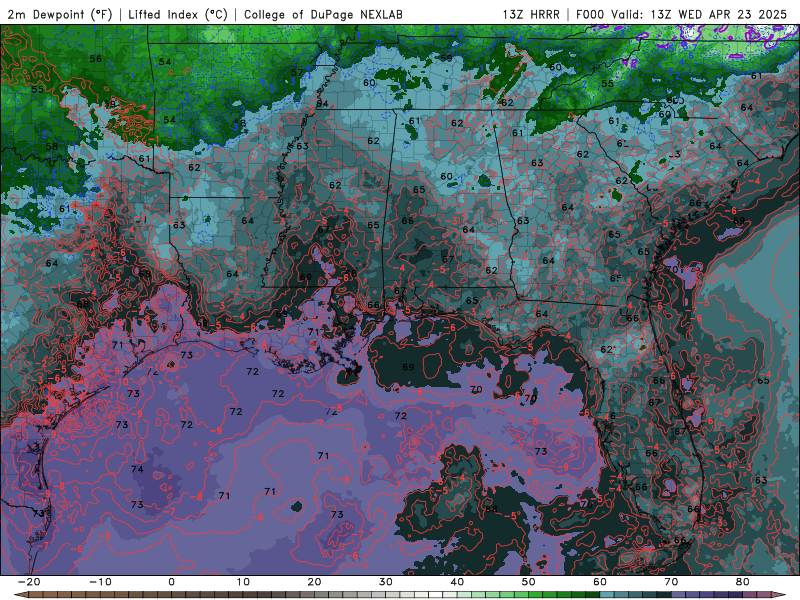The height and width of the screenshot is (600, 800).
Task: Click the 0 label on the color scale
Action: (x=171, y=582)
